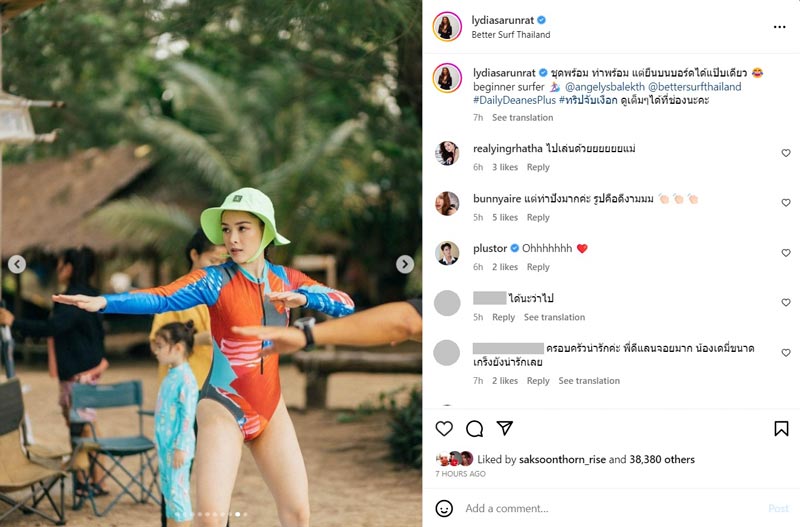
Task: Toggle like on plustor's comment
Action: (x=785, y=253)
